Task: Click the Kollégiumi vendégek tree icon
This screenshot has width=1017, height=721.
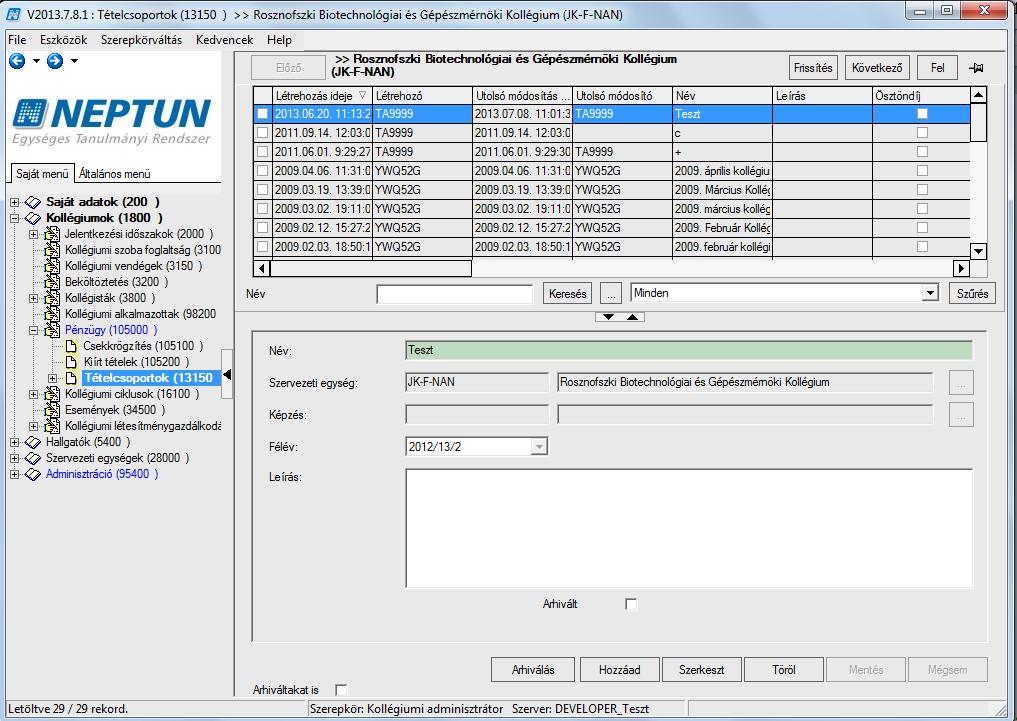Action: pyautogui.click(x=52, y=266)
